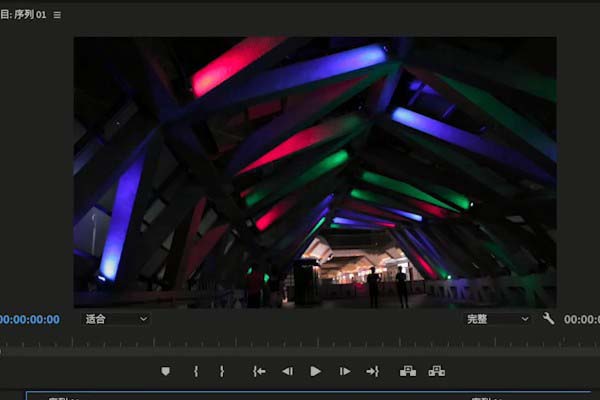Open settings with the wrench icon
Image resolution: width=600 pixels, height=400 pixels.
[548, 318]
